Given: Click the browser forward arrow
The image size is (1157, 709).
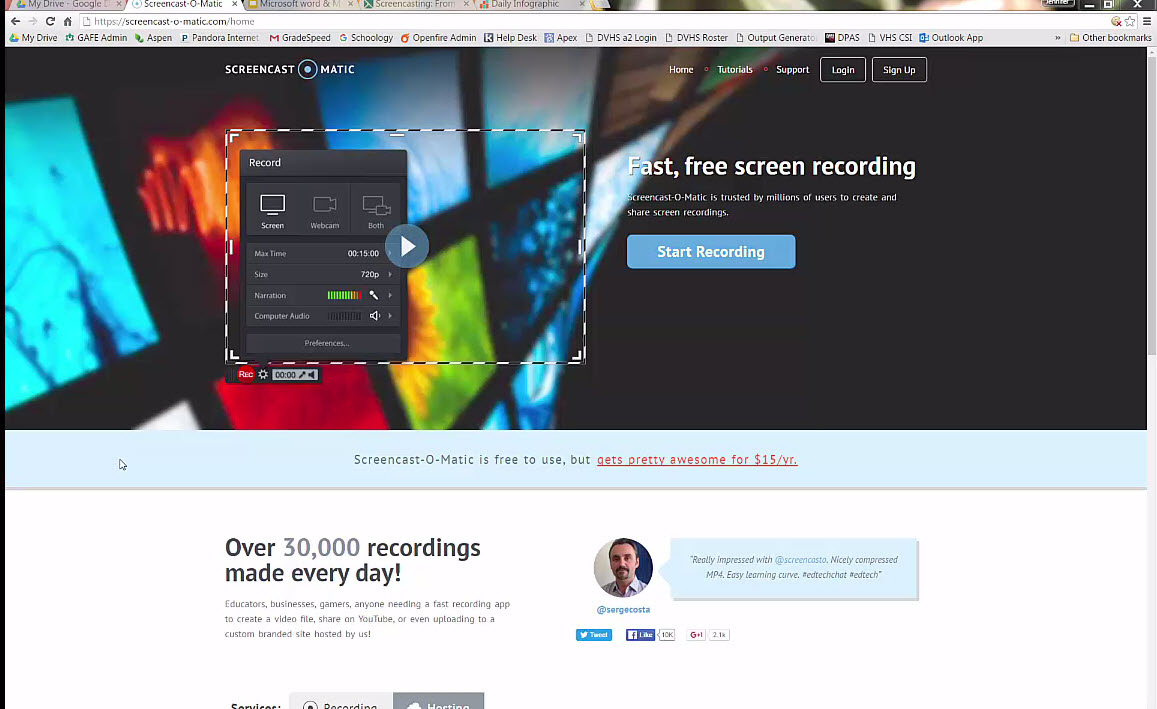Looking at the screenshot, I should (x=32, y=21).
